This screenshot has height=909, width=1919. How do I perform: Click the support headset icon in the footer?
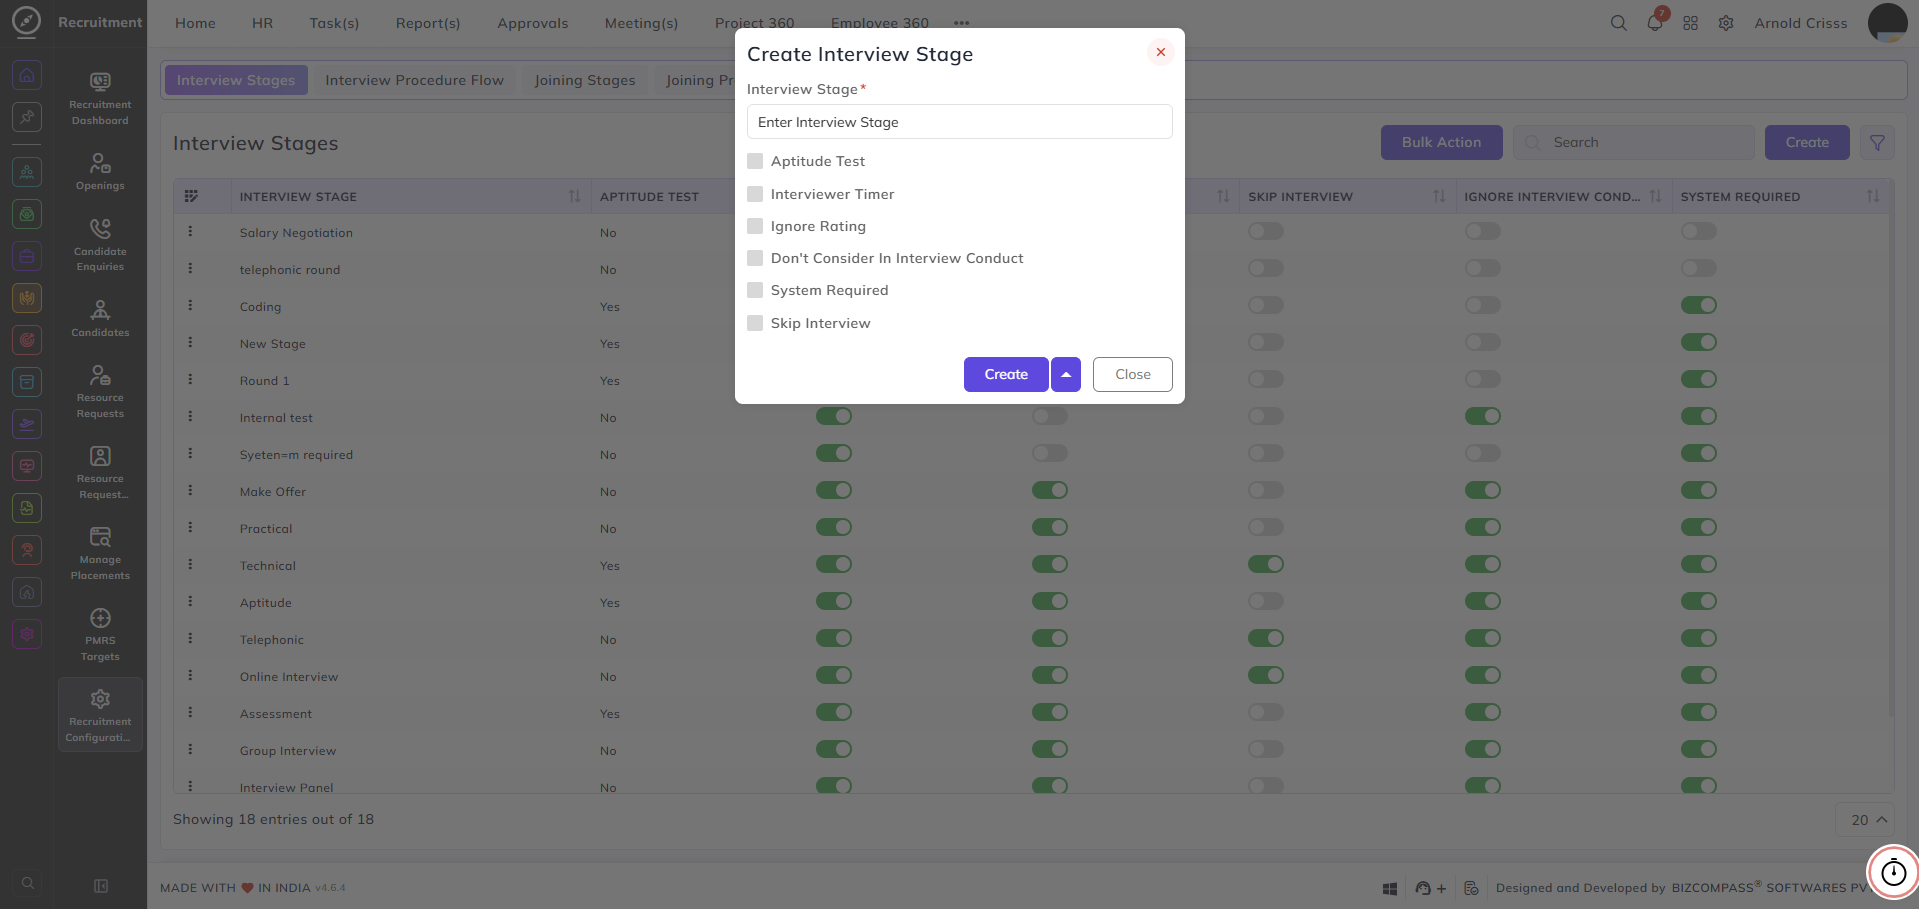pyautogui.click(x=1423, y=888)
